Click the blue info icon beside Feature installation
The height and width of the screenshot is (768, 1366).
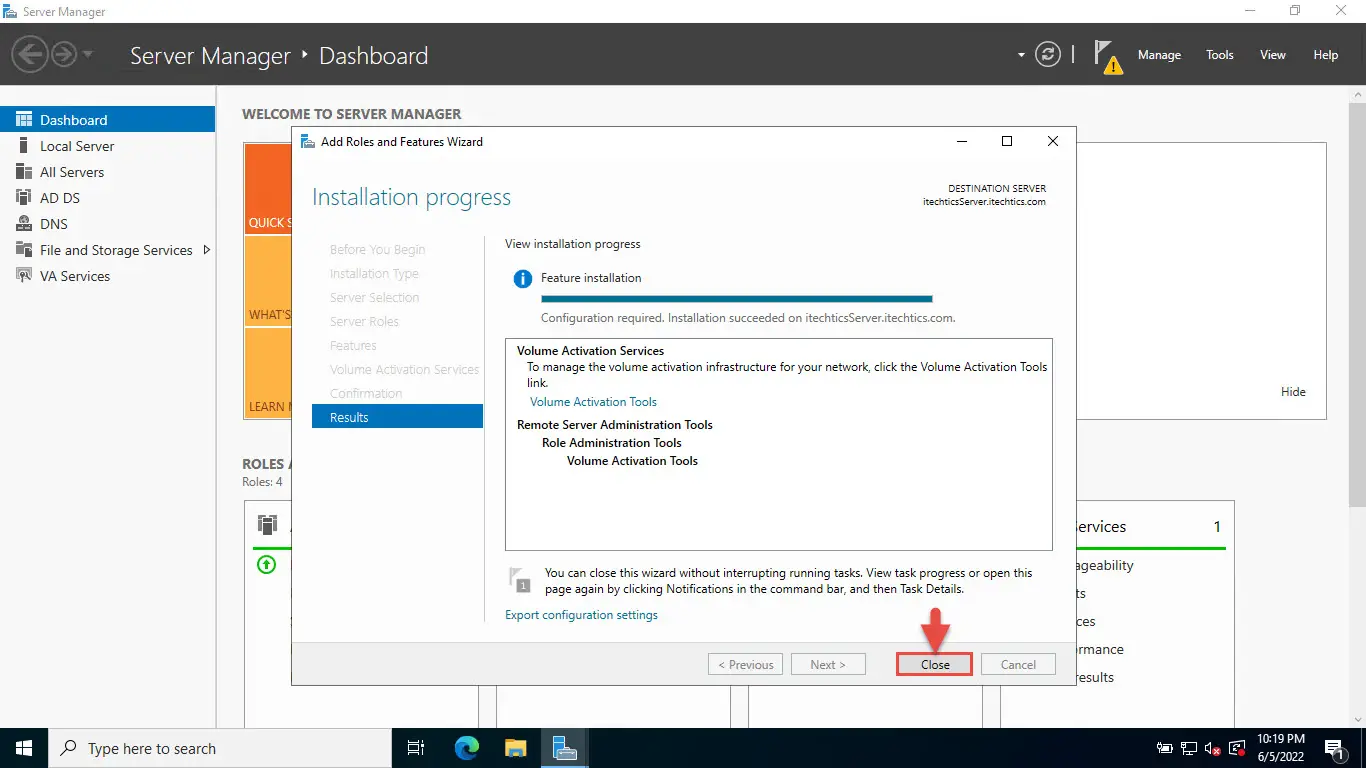522,279
